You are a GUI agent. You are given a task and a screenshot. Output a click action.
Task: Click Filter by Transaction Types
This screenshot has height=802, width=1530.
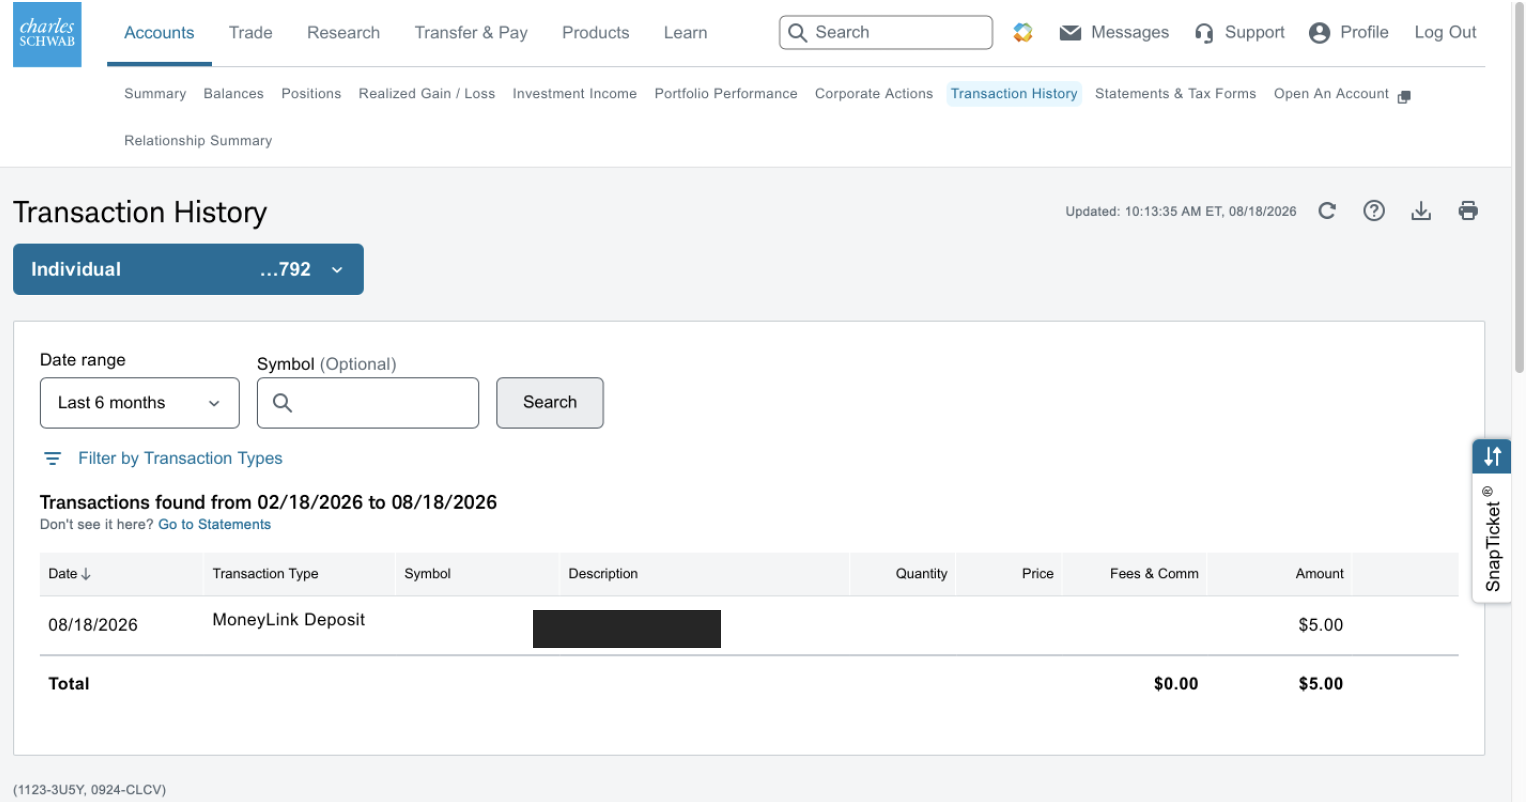(x=180, y=458)
